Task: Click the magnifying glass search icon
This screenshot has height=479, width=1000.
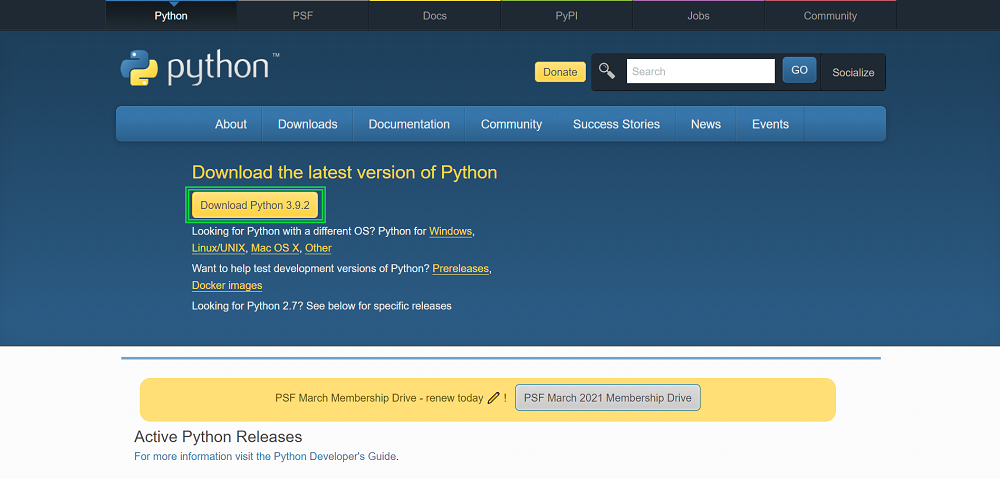Action: 607,71
